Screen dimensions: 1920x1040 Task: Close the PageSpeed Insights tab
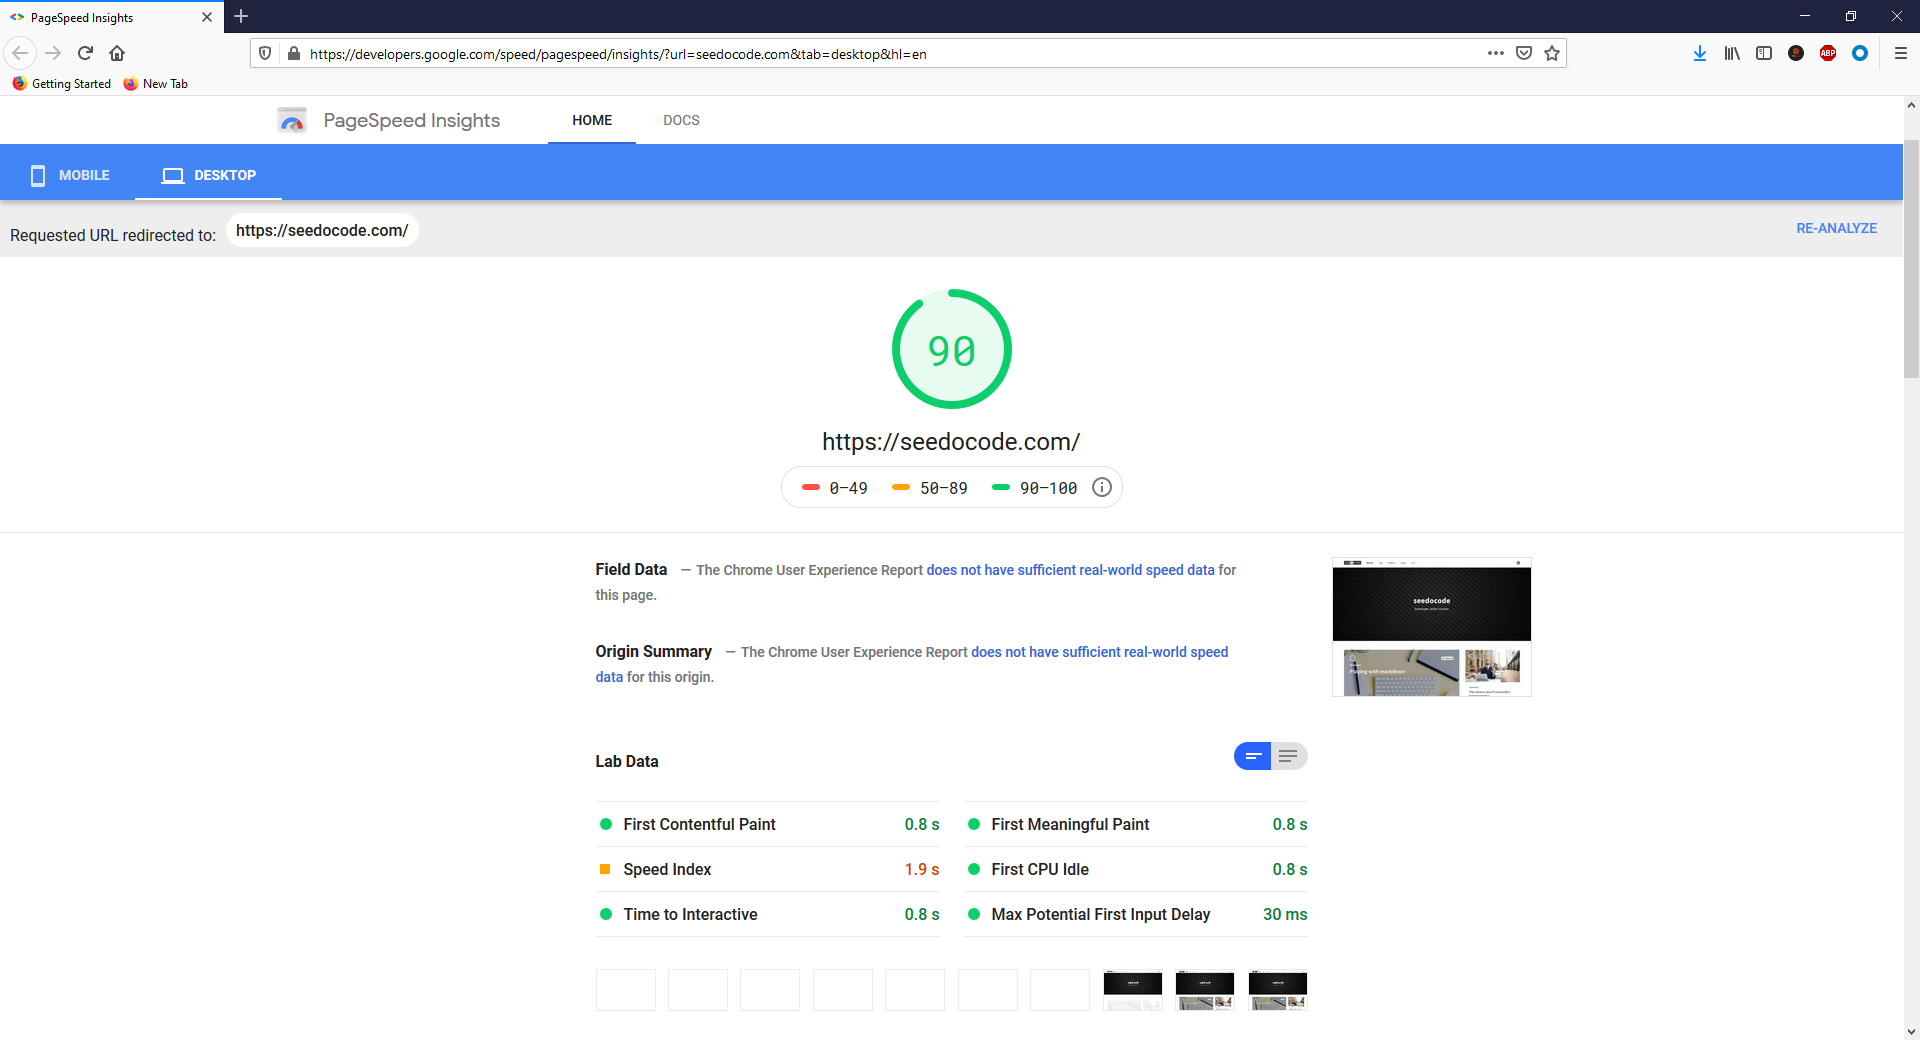point(207,17)
